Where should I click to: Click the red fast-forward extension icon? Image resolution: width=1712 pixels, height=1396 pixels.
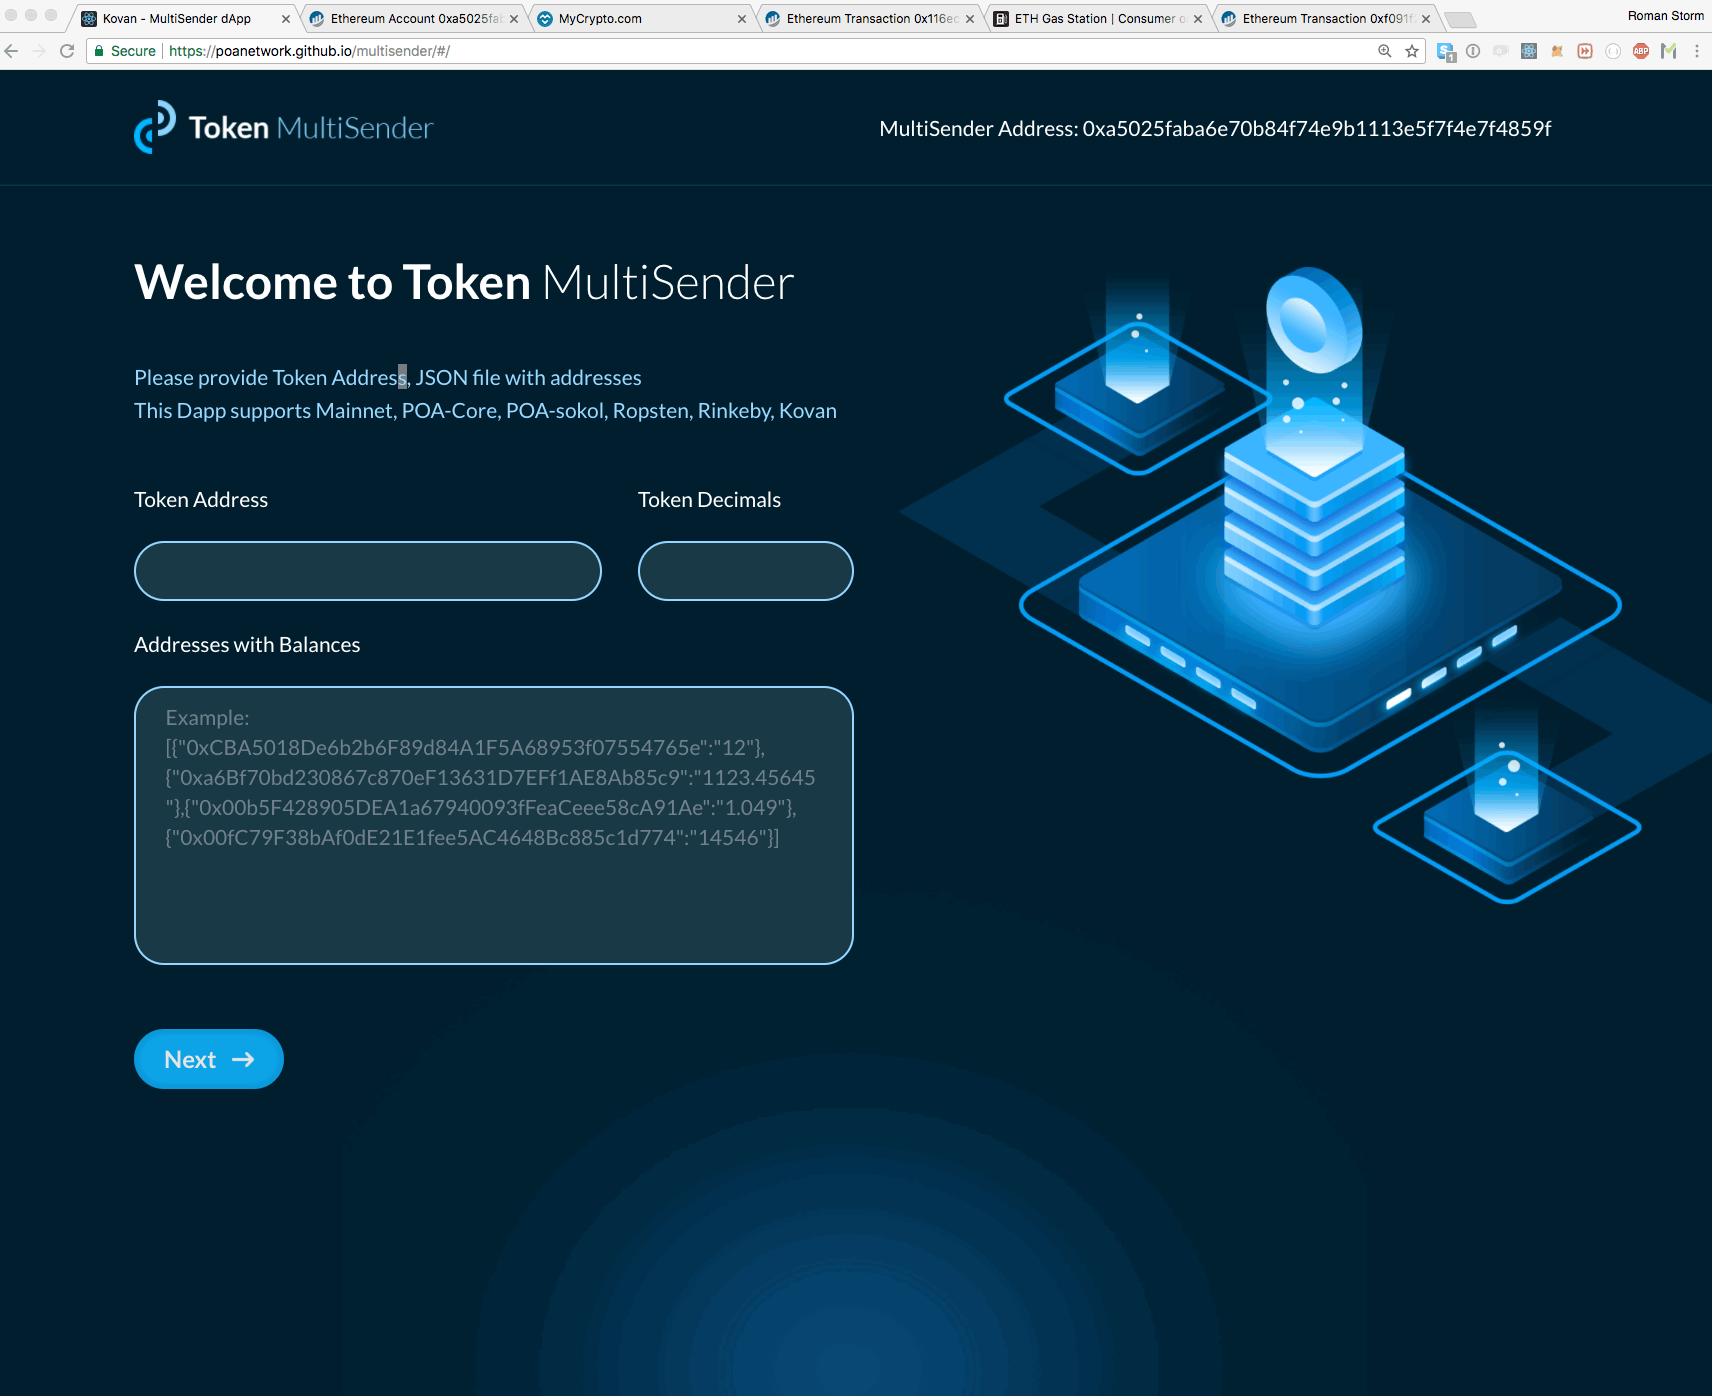(1585, 51)
